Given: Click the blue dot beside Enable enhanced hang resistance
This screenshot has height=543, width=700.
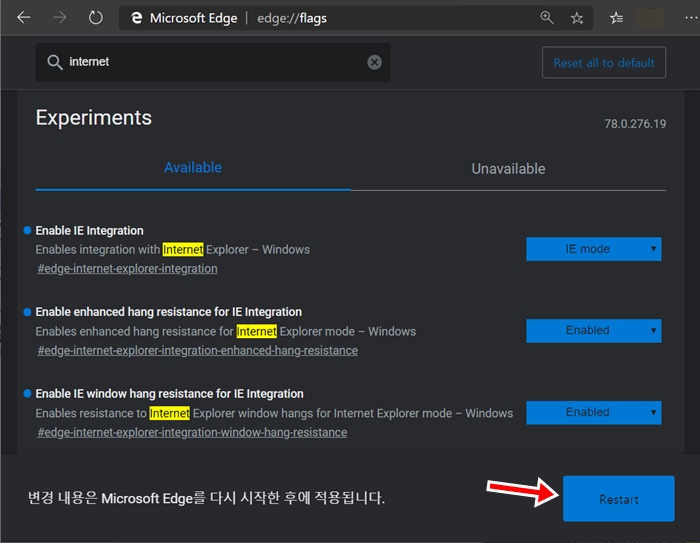Looking at the screenshot, I should pyautogui.click(x=27, y=312).
